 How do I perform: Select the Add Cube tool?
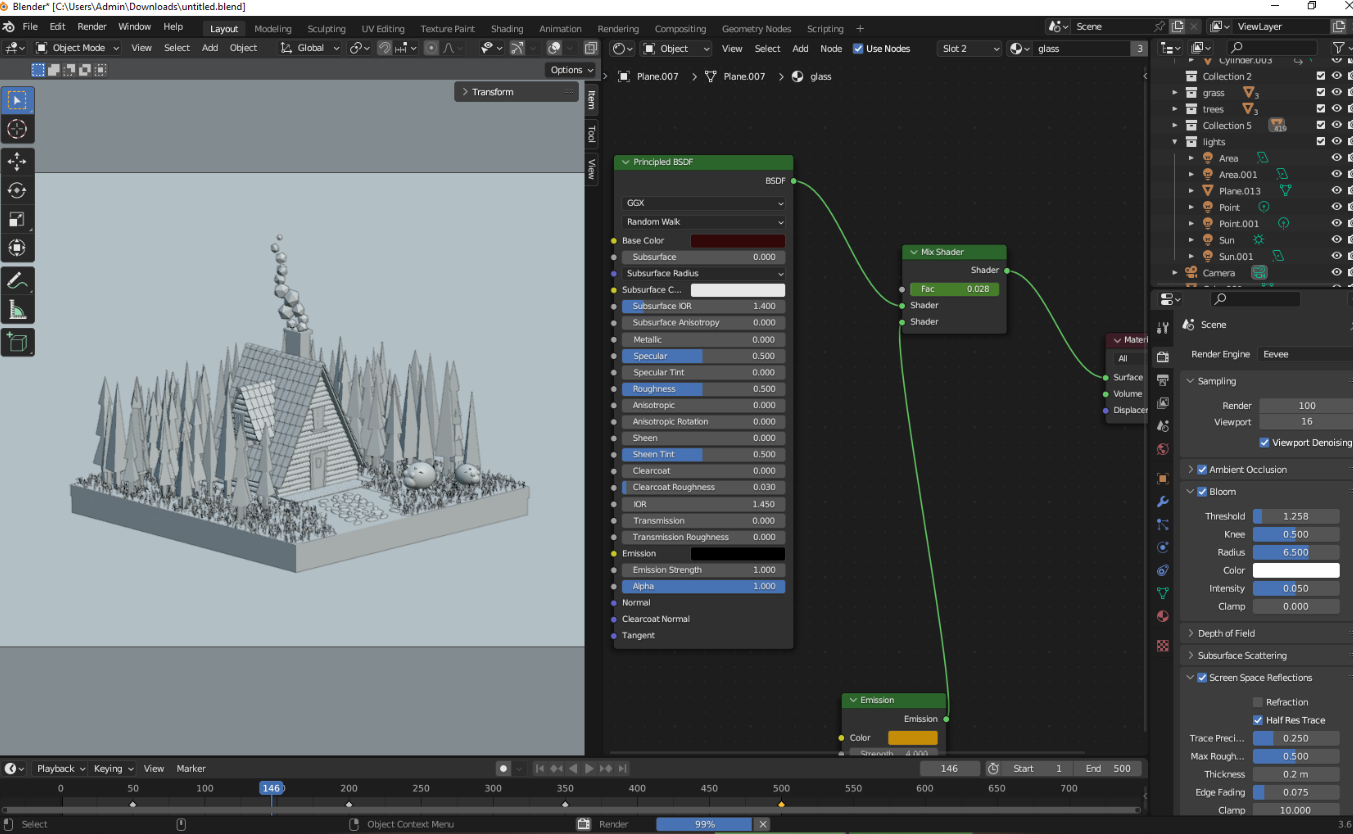tap(17, 343)
